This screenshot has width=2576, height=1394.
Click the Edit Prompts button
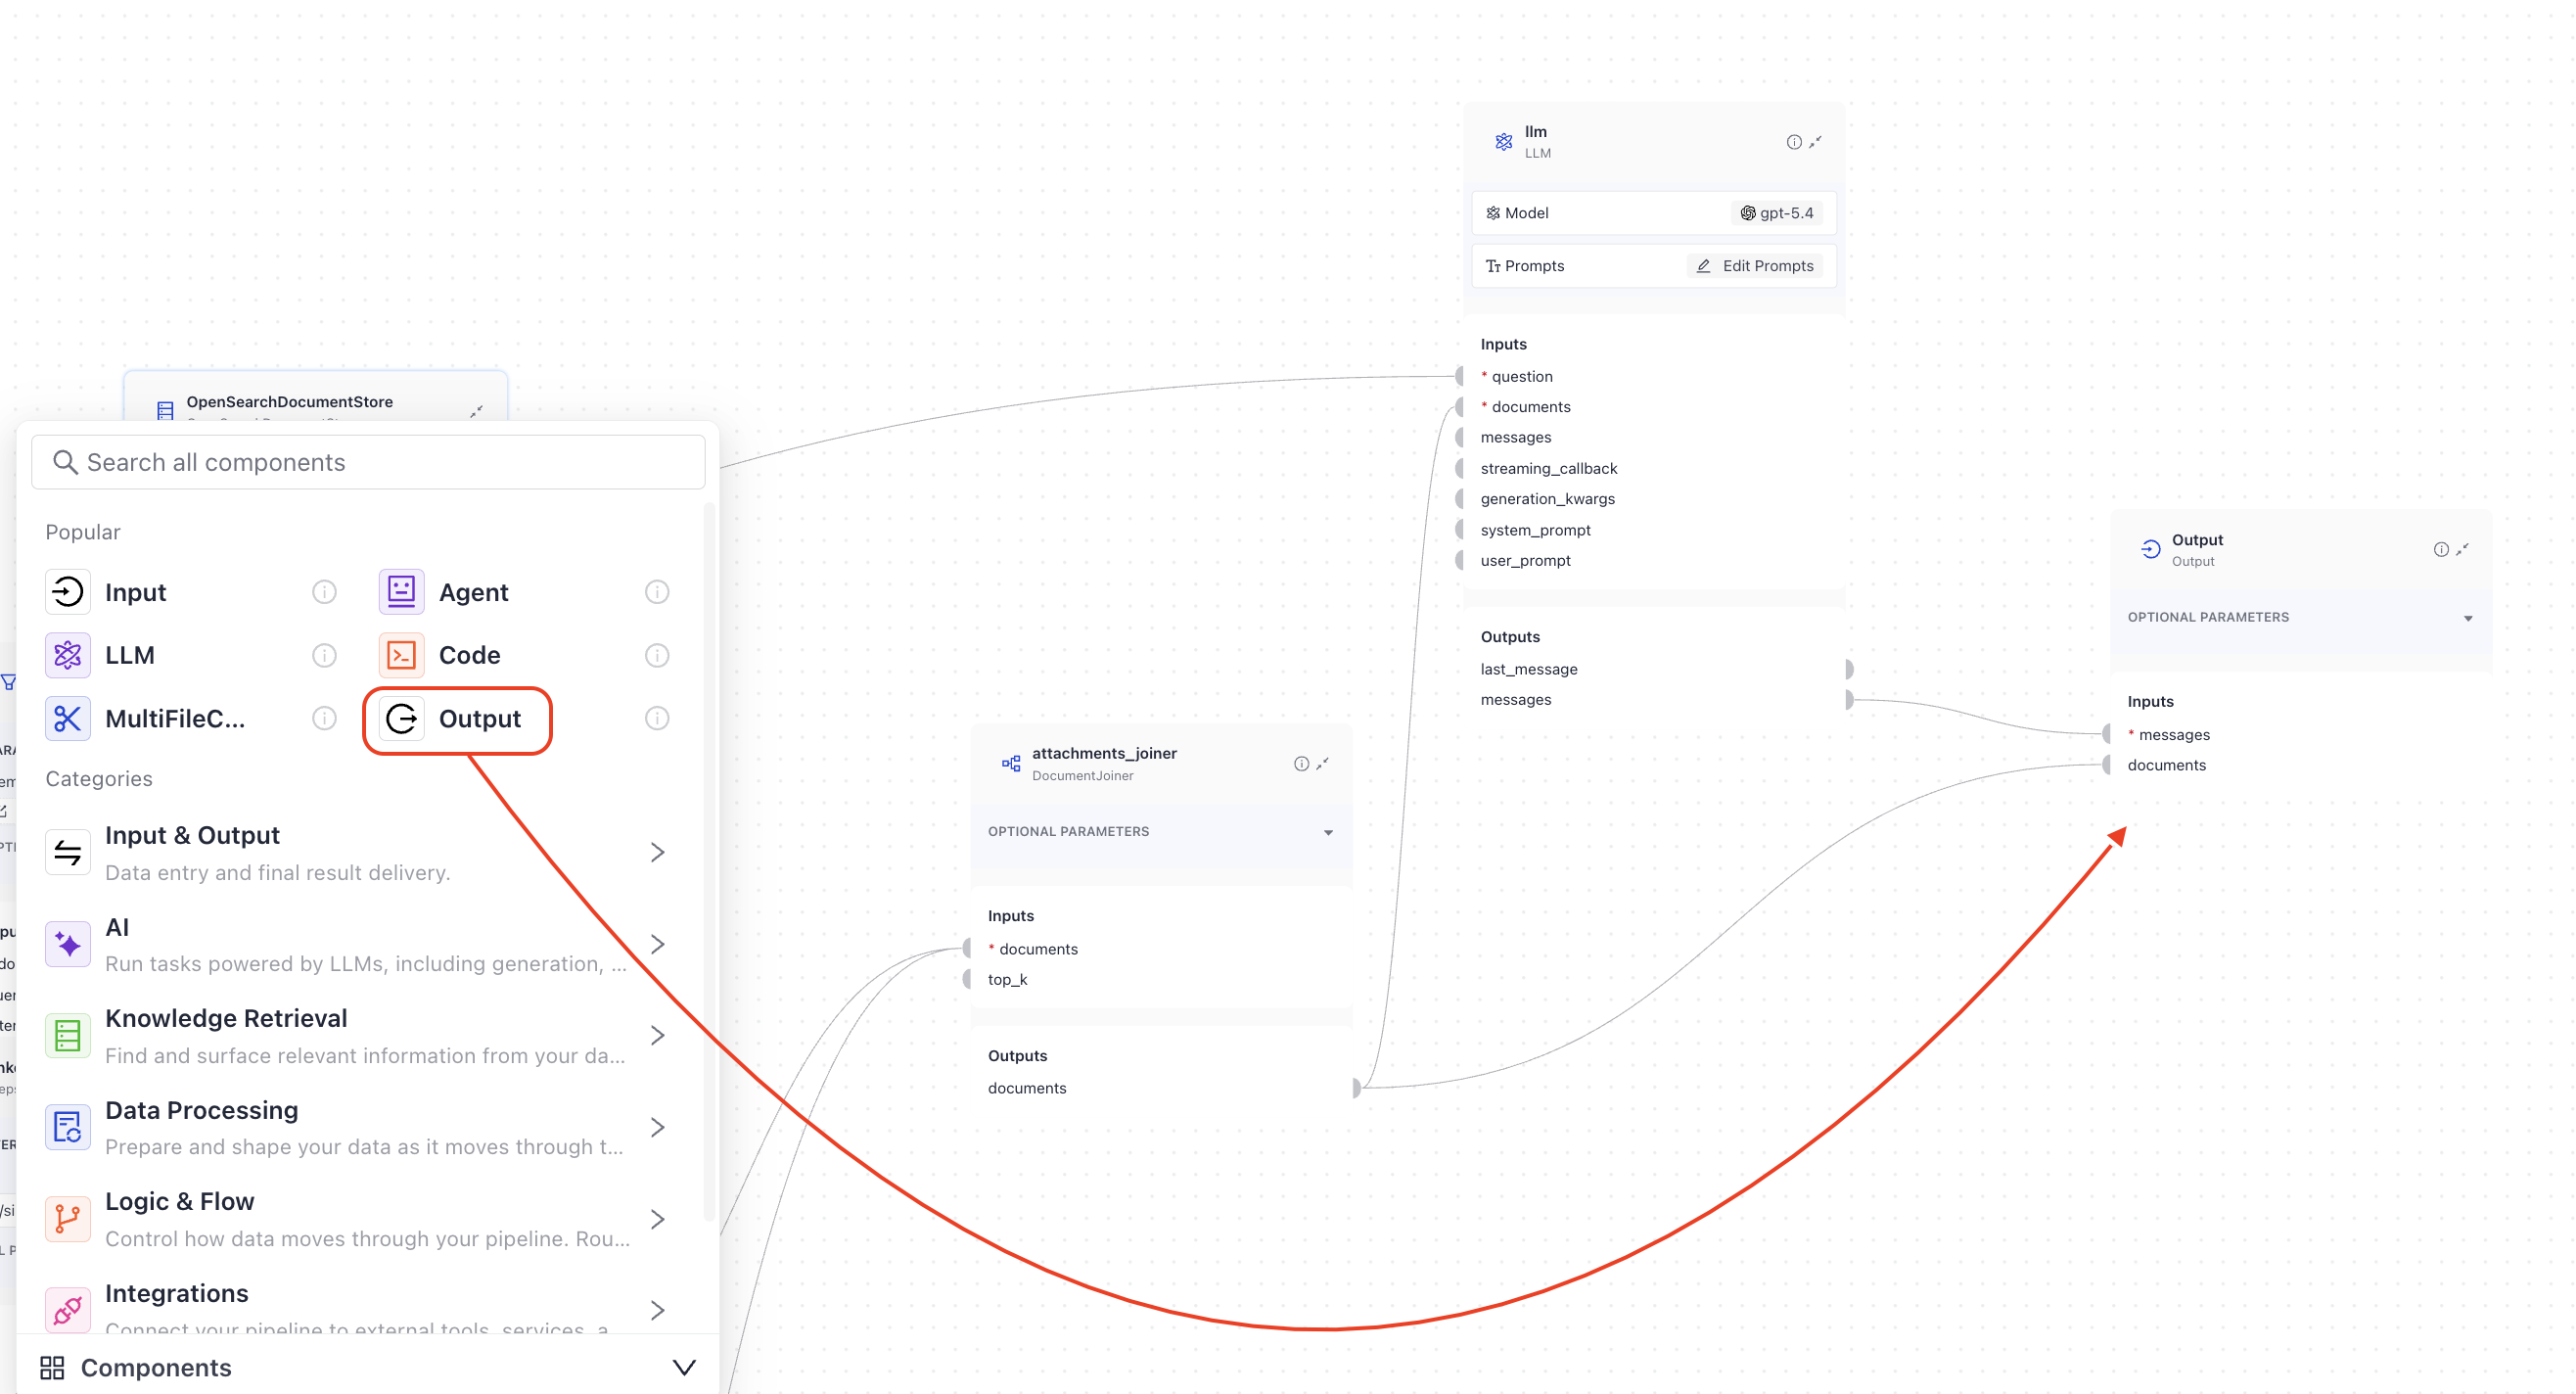point(1755,266)
